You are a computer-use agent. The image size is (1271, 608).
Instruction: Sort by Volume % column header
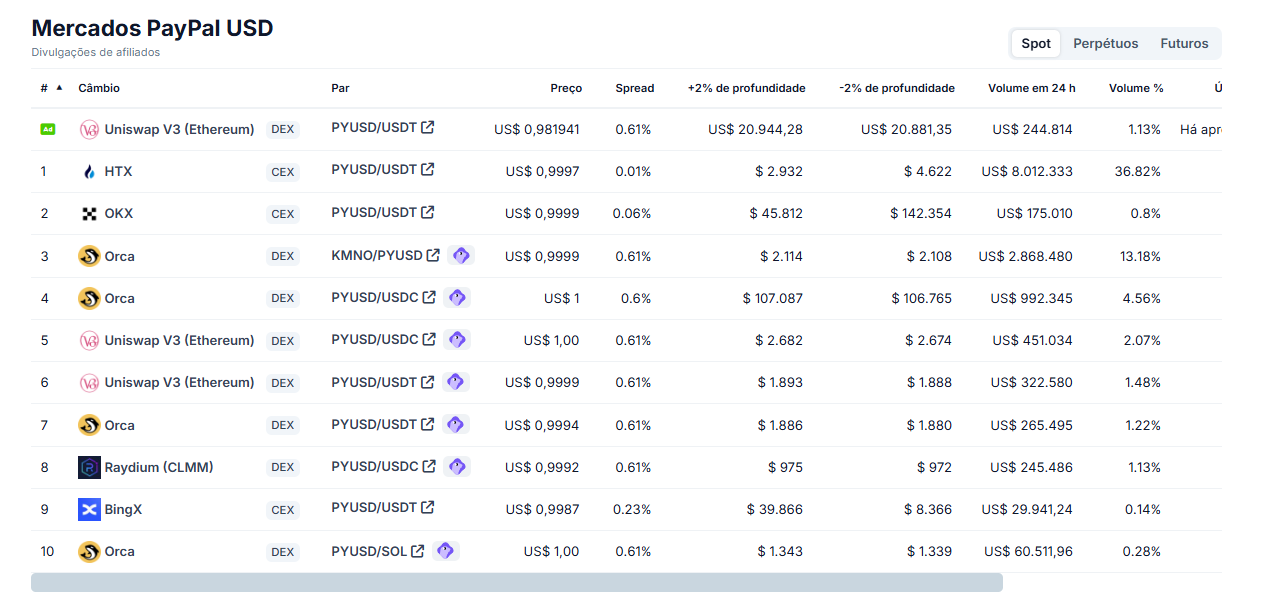tap(1136, 88)
